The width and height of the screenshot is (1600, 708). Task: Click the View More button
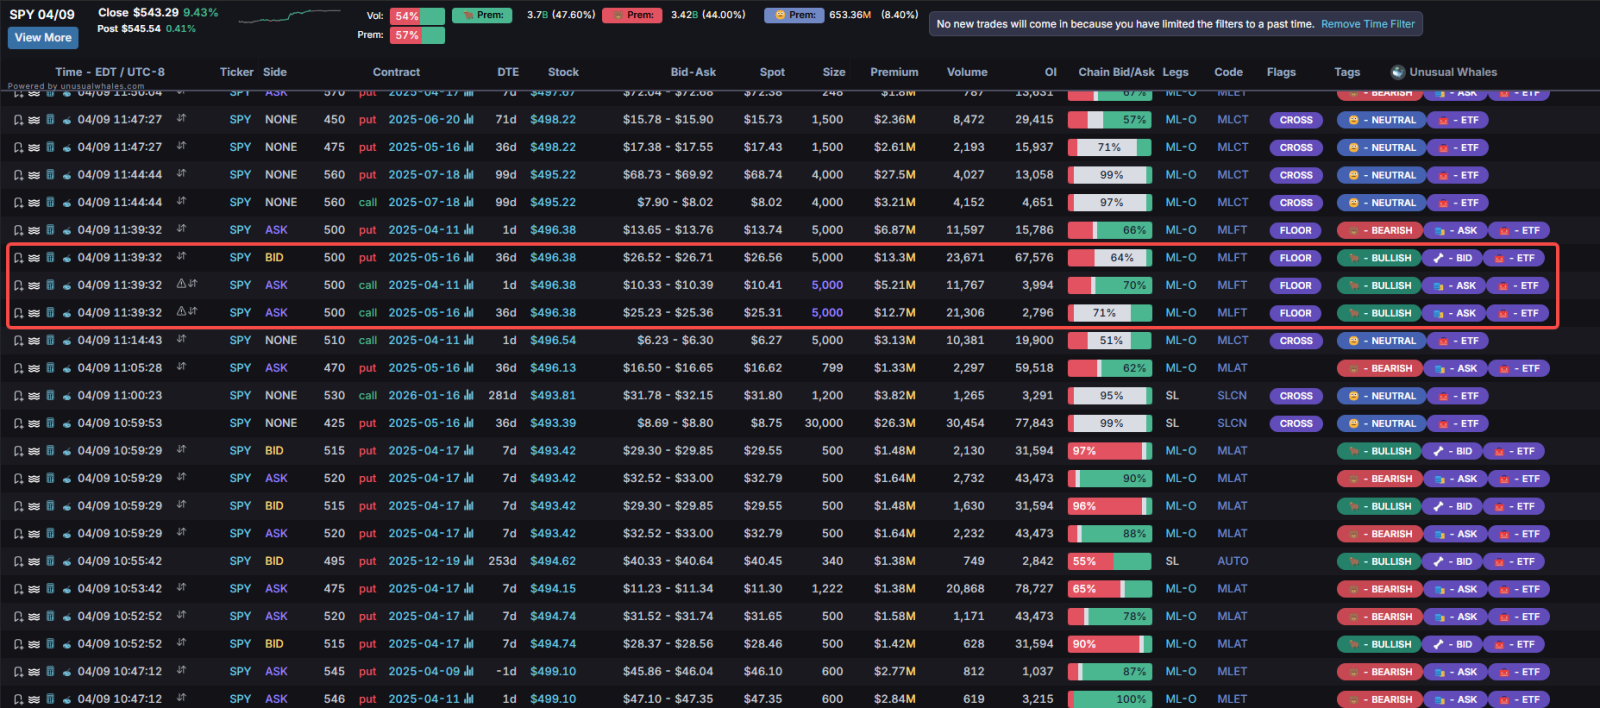[43, 38]
